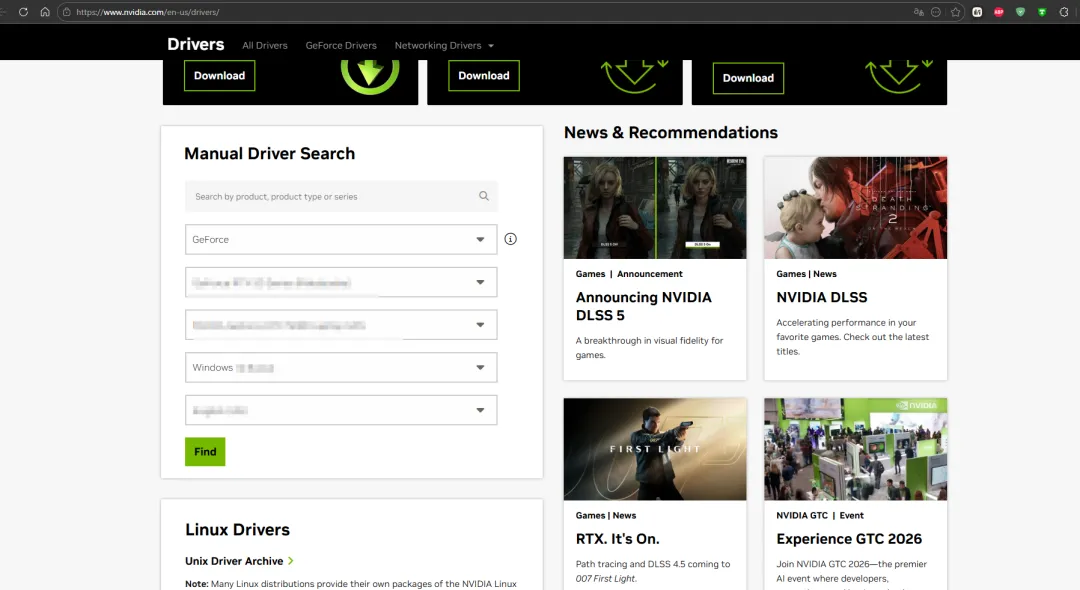Click the News & Recommendations heading
Screen dimensions: 1080x590
[x=671, y=132]
